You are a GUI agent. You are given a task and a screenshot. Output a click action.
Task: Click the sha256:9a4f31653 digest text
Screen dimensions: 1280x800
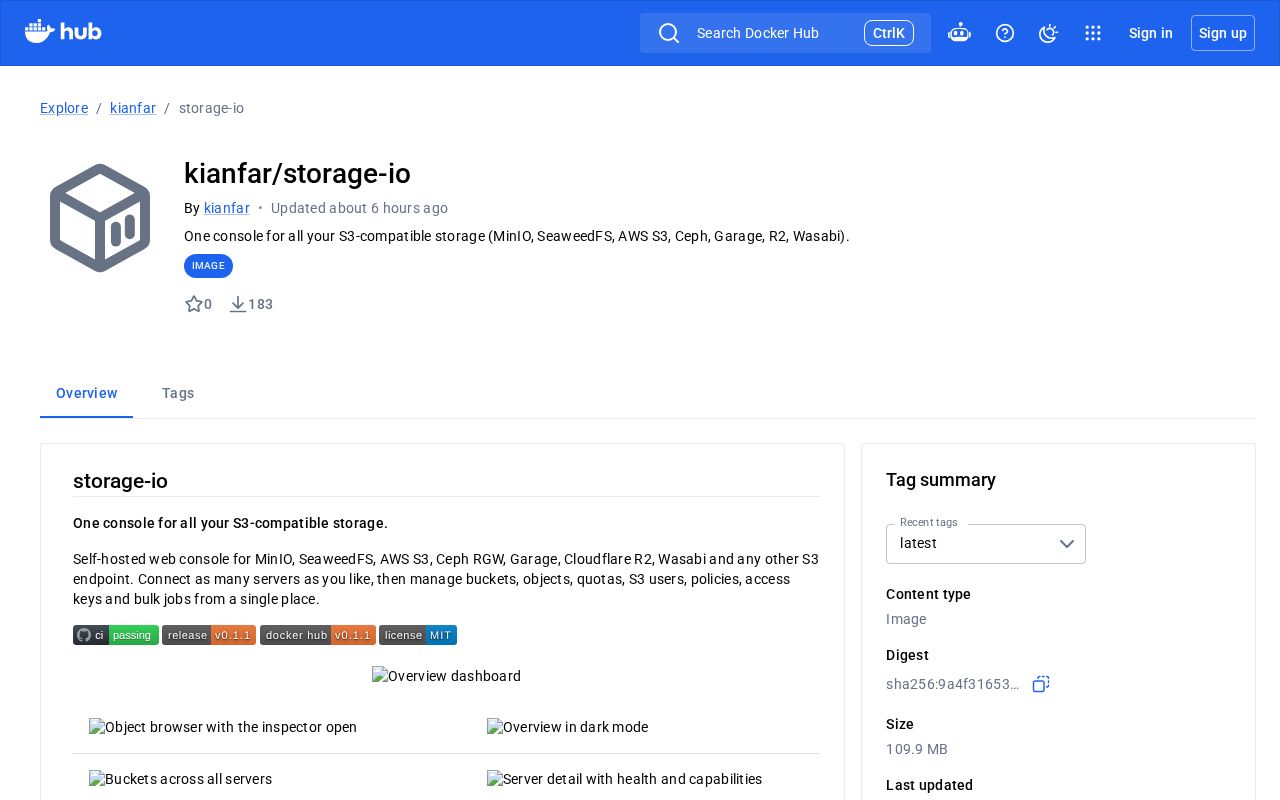[x=953, y=684]
